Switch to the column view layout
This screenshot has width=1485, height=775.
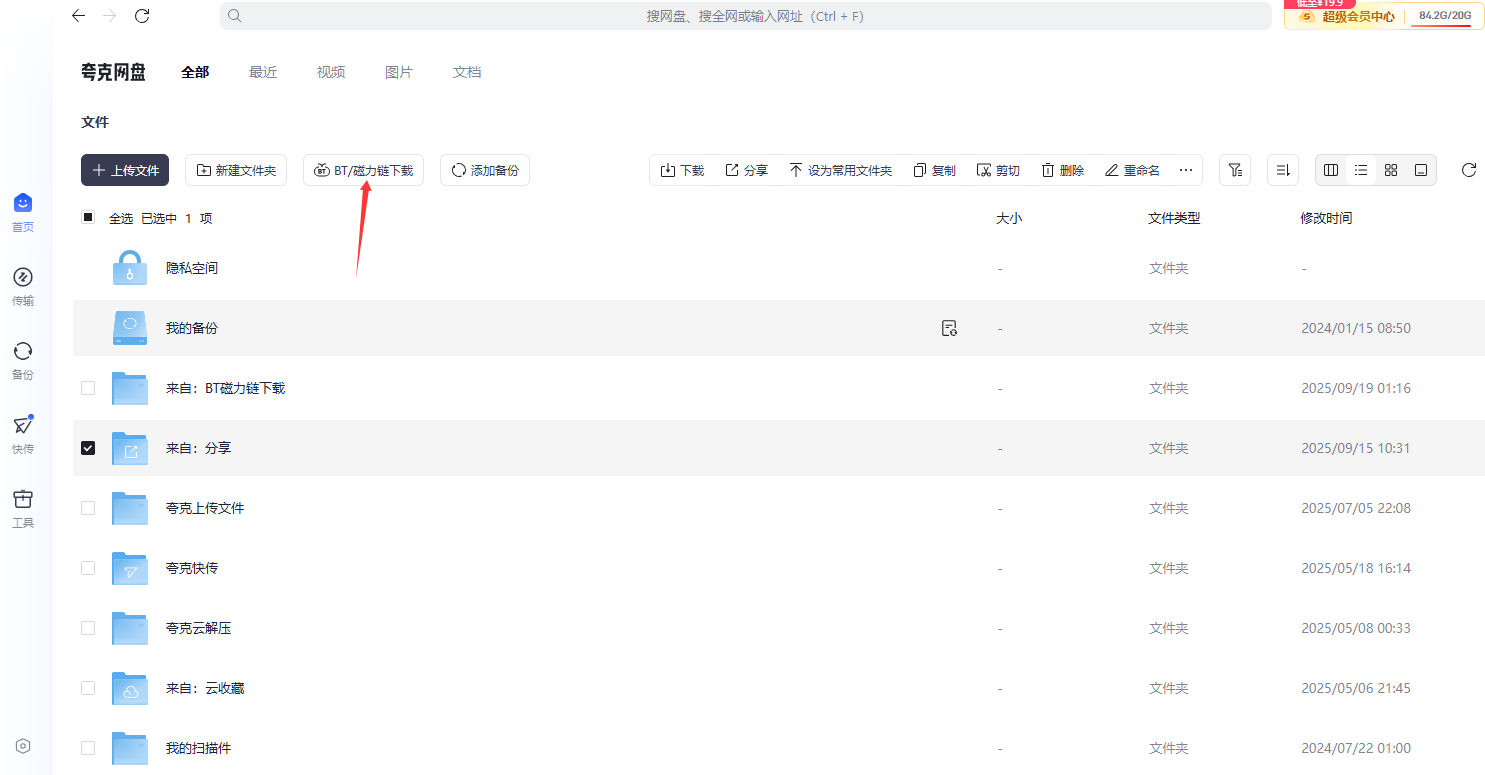(x=1331, y=170)
